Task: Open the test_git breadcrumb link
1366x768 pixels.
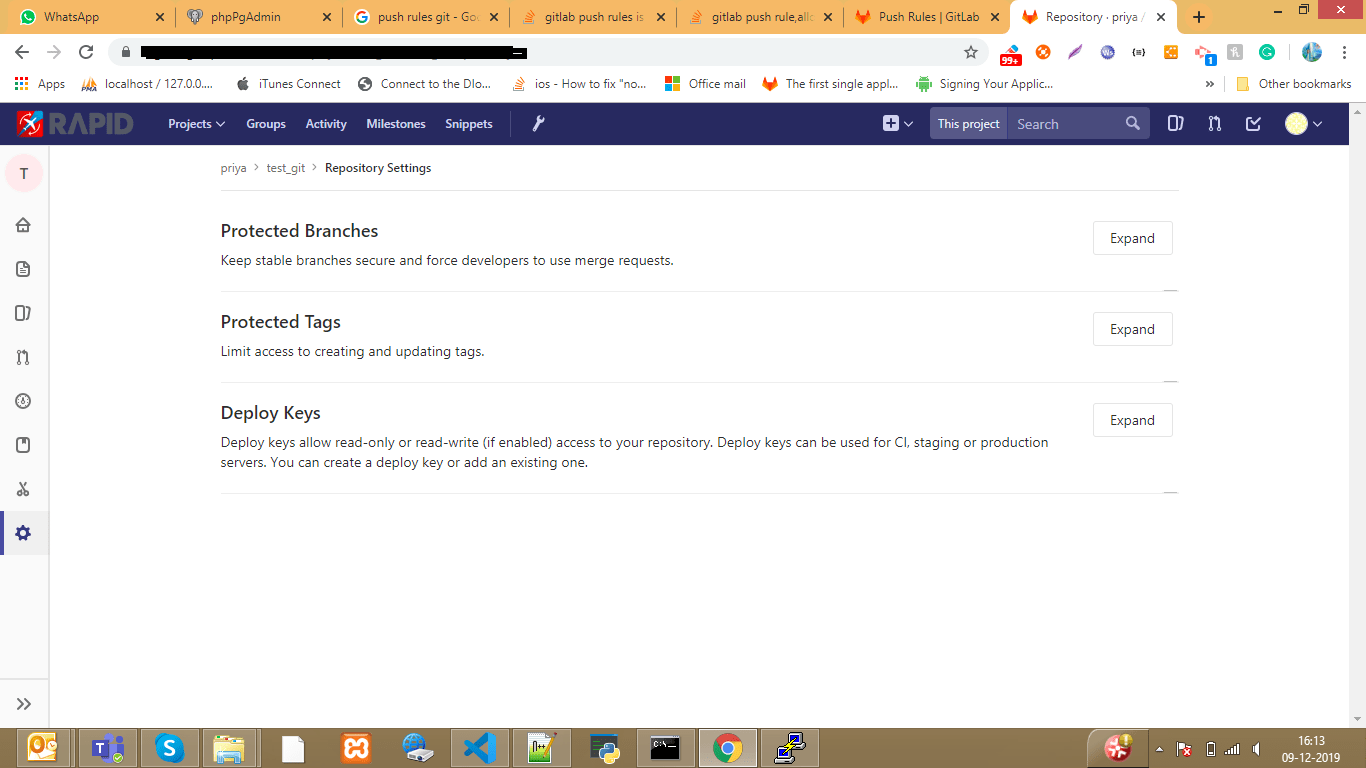Action: 285,167
